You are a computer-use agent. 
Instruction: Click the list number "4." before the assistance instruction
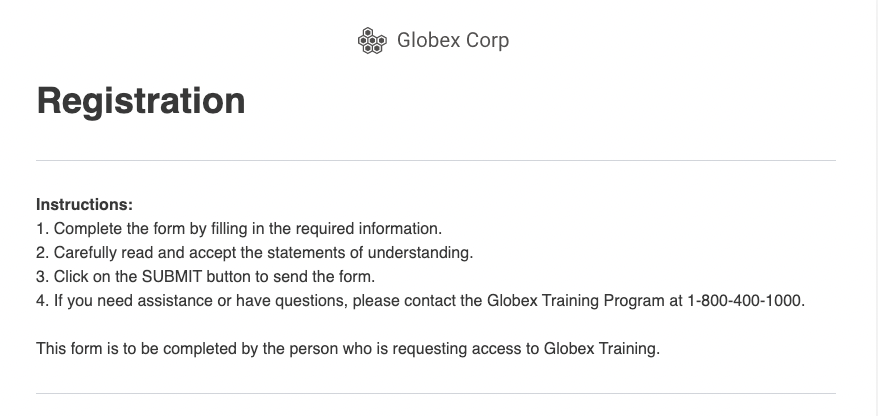pyautogui.click(x=43, y=301)
